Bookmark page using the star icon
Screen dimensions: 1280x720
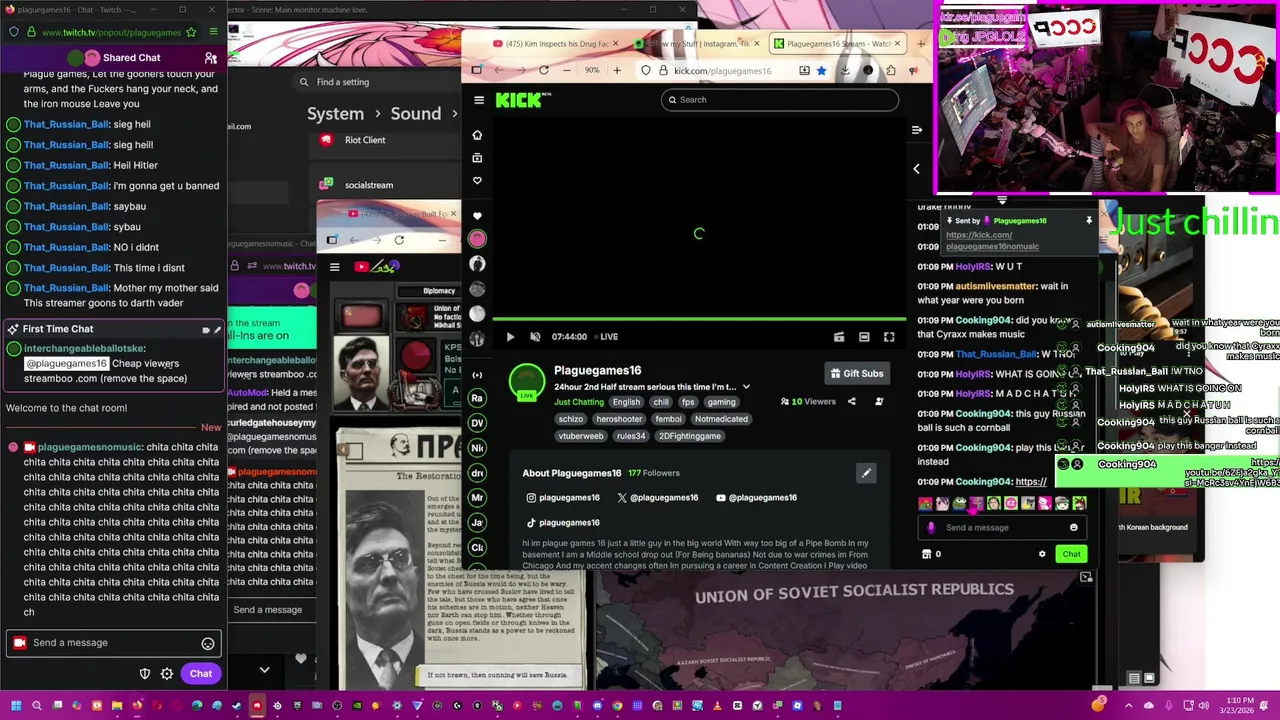tap(821, 71)
